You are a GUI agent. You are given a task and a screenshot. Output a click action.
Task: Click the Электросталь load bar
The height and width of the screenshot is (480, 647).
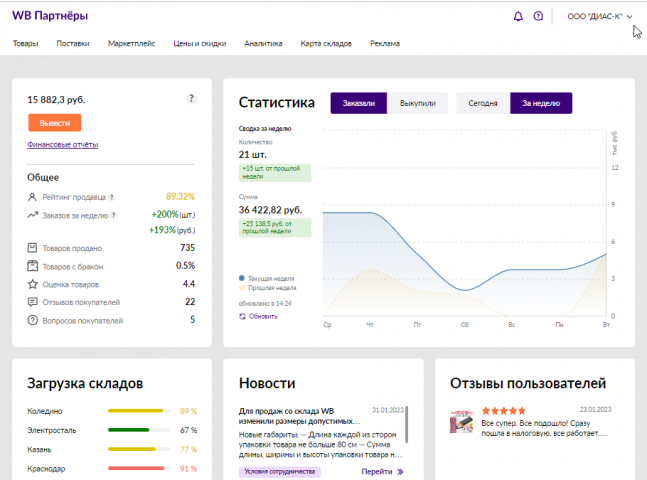[x=139, y=430]
